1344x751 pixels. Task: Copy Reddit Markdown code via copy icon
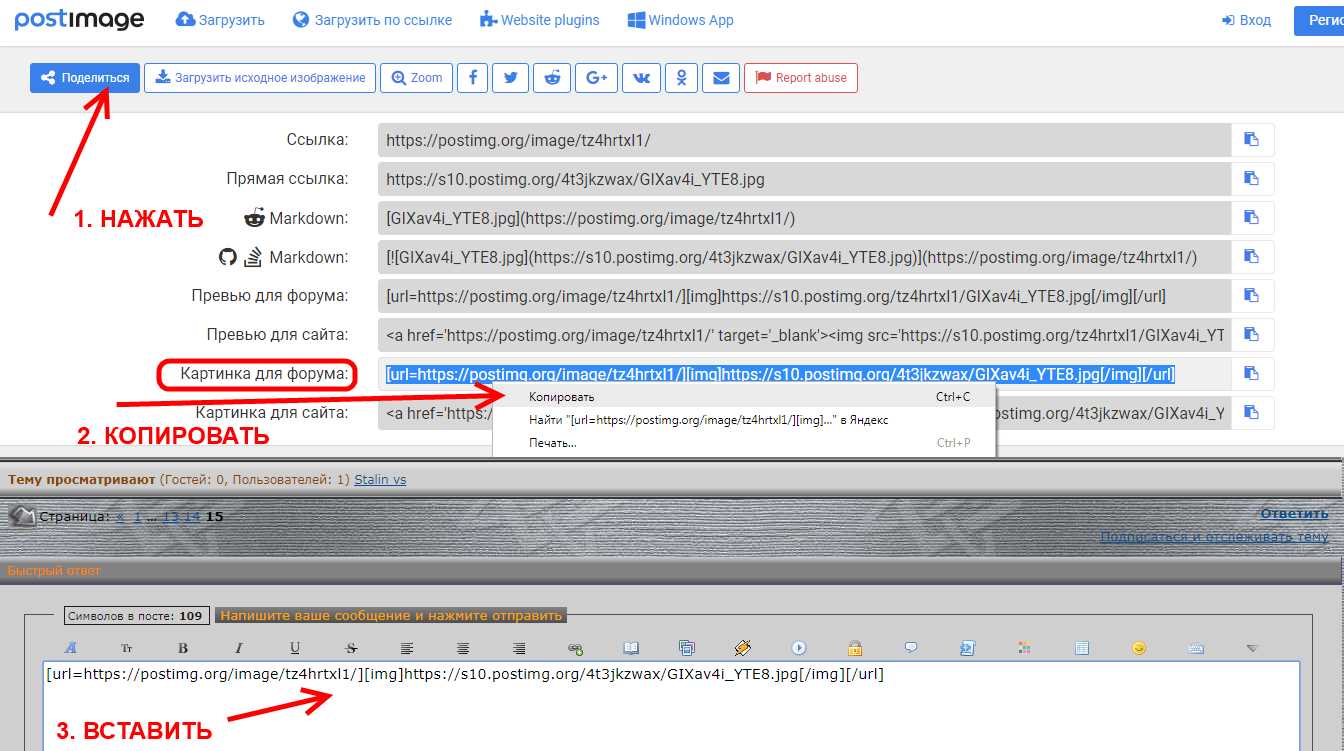click(x=1251, y=218)
